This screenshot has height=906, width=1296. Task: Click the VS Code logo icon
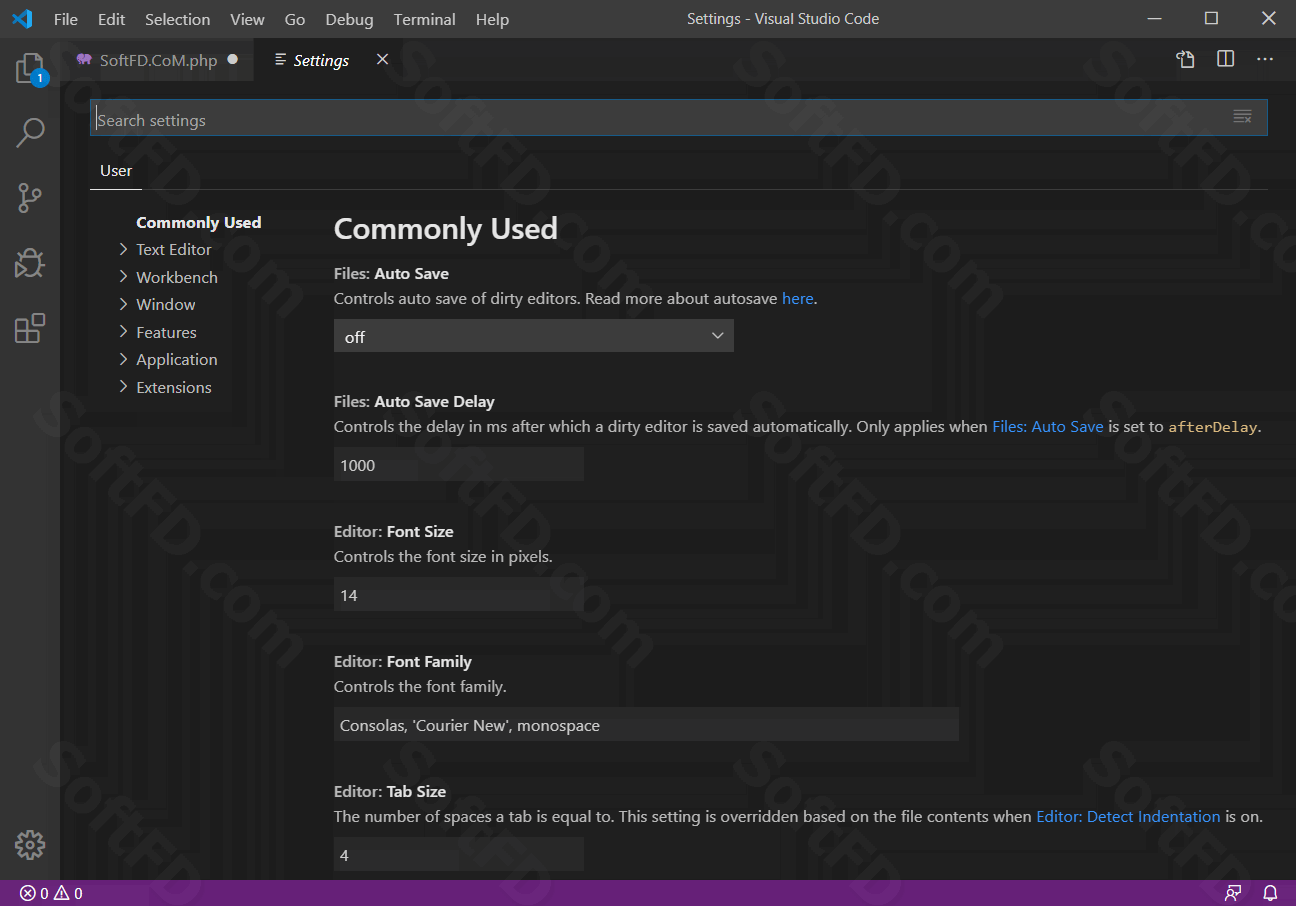click(x=22, y=19)
